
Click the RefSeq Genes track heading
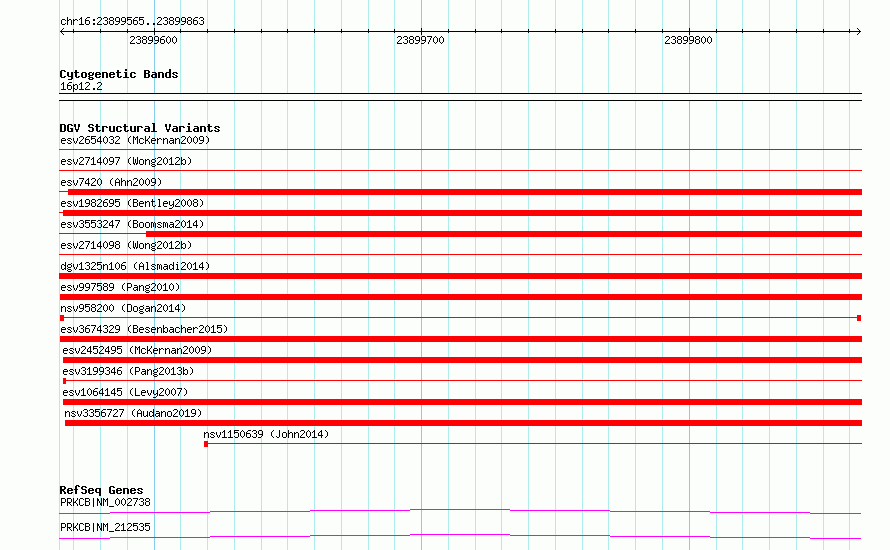click(102, 490)
